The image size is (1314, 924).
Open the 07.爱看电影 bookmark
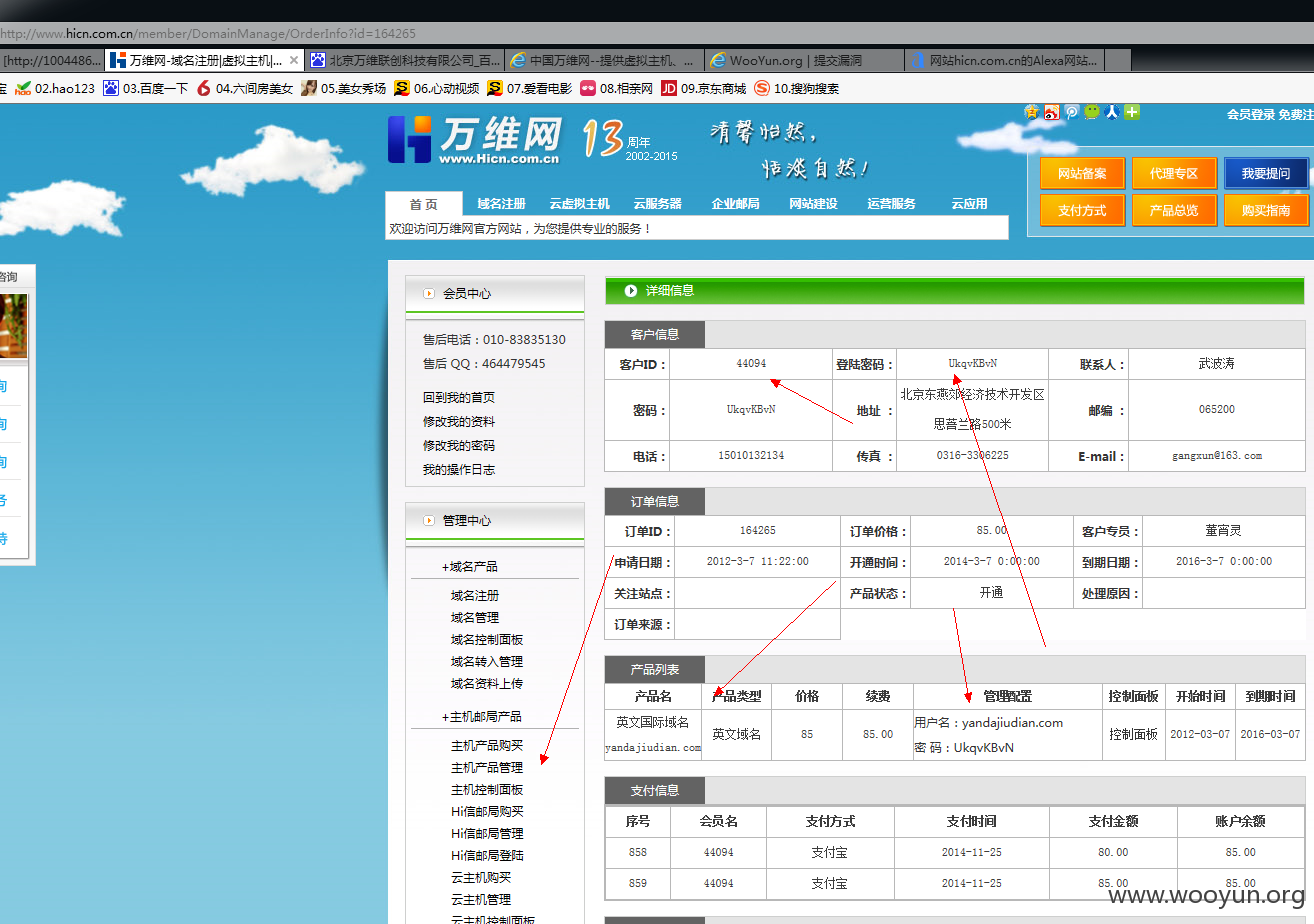coord(530,88)
